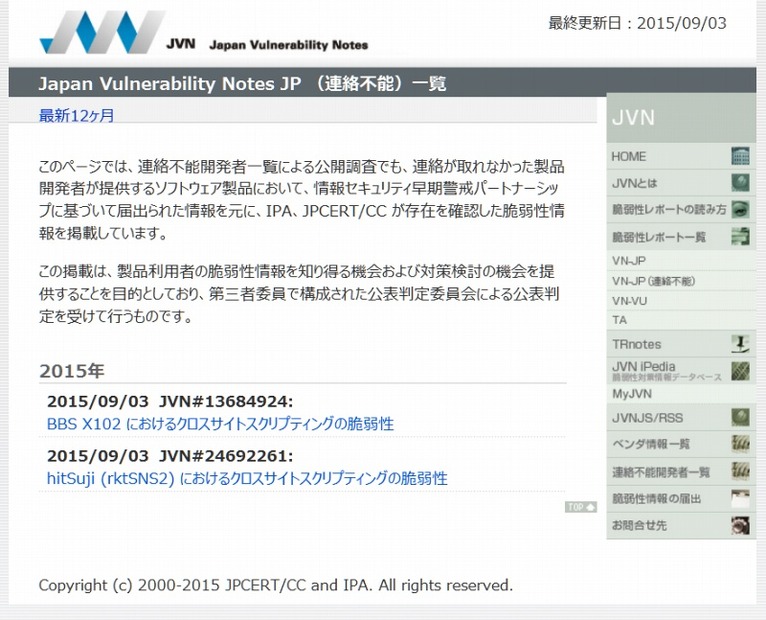The image size is (766, 620).
Task: Click the globe icon beside JVNとは
Action: pos(741,183)
